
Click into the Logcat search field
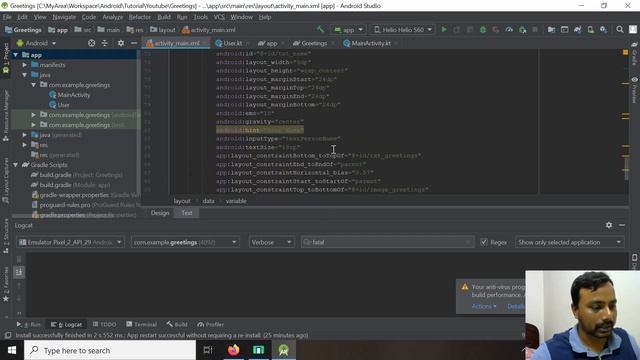pyautogui.click(x=388, y=242)
